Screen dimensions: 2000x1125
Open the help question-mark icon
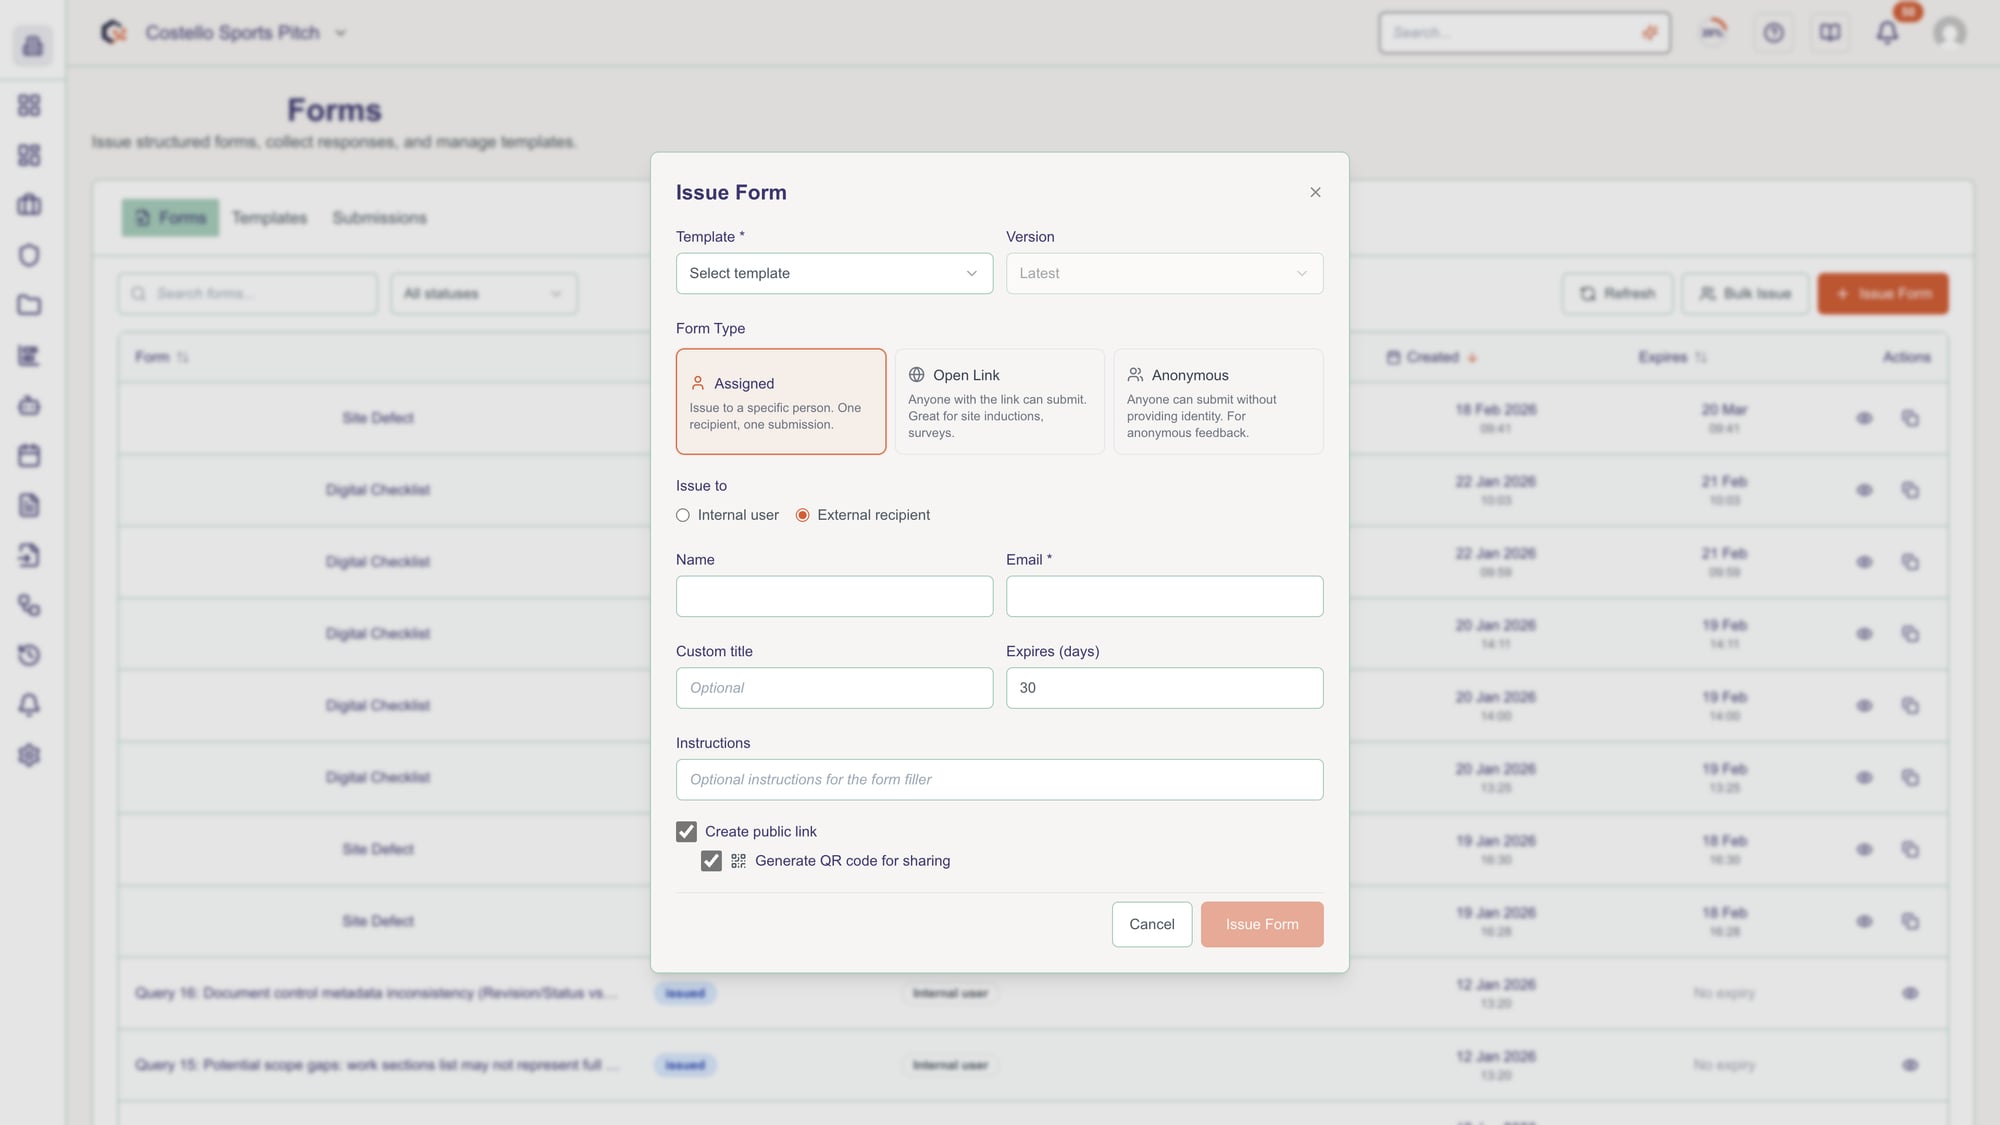[1773, 33]
